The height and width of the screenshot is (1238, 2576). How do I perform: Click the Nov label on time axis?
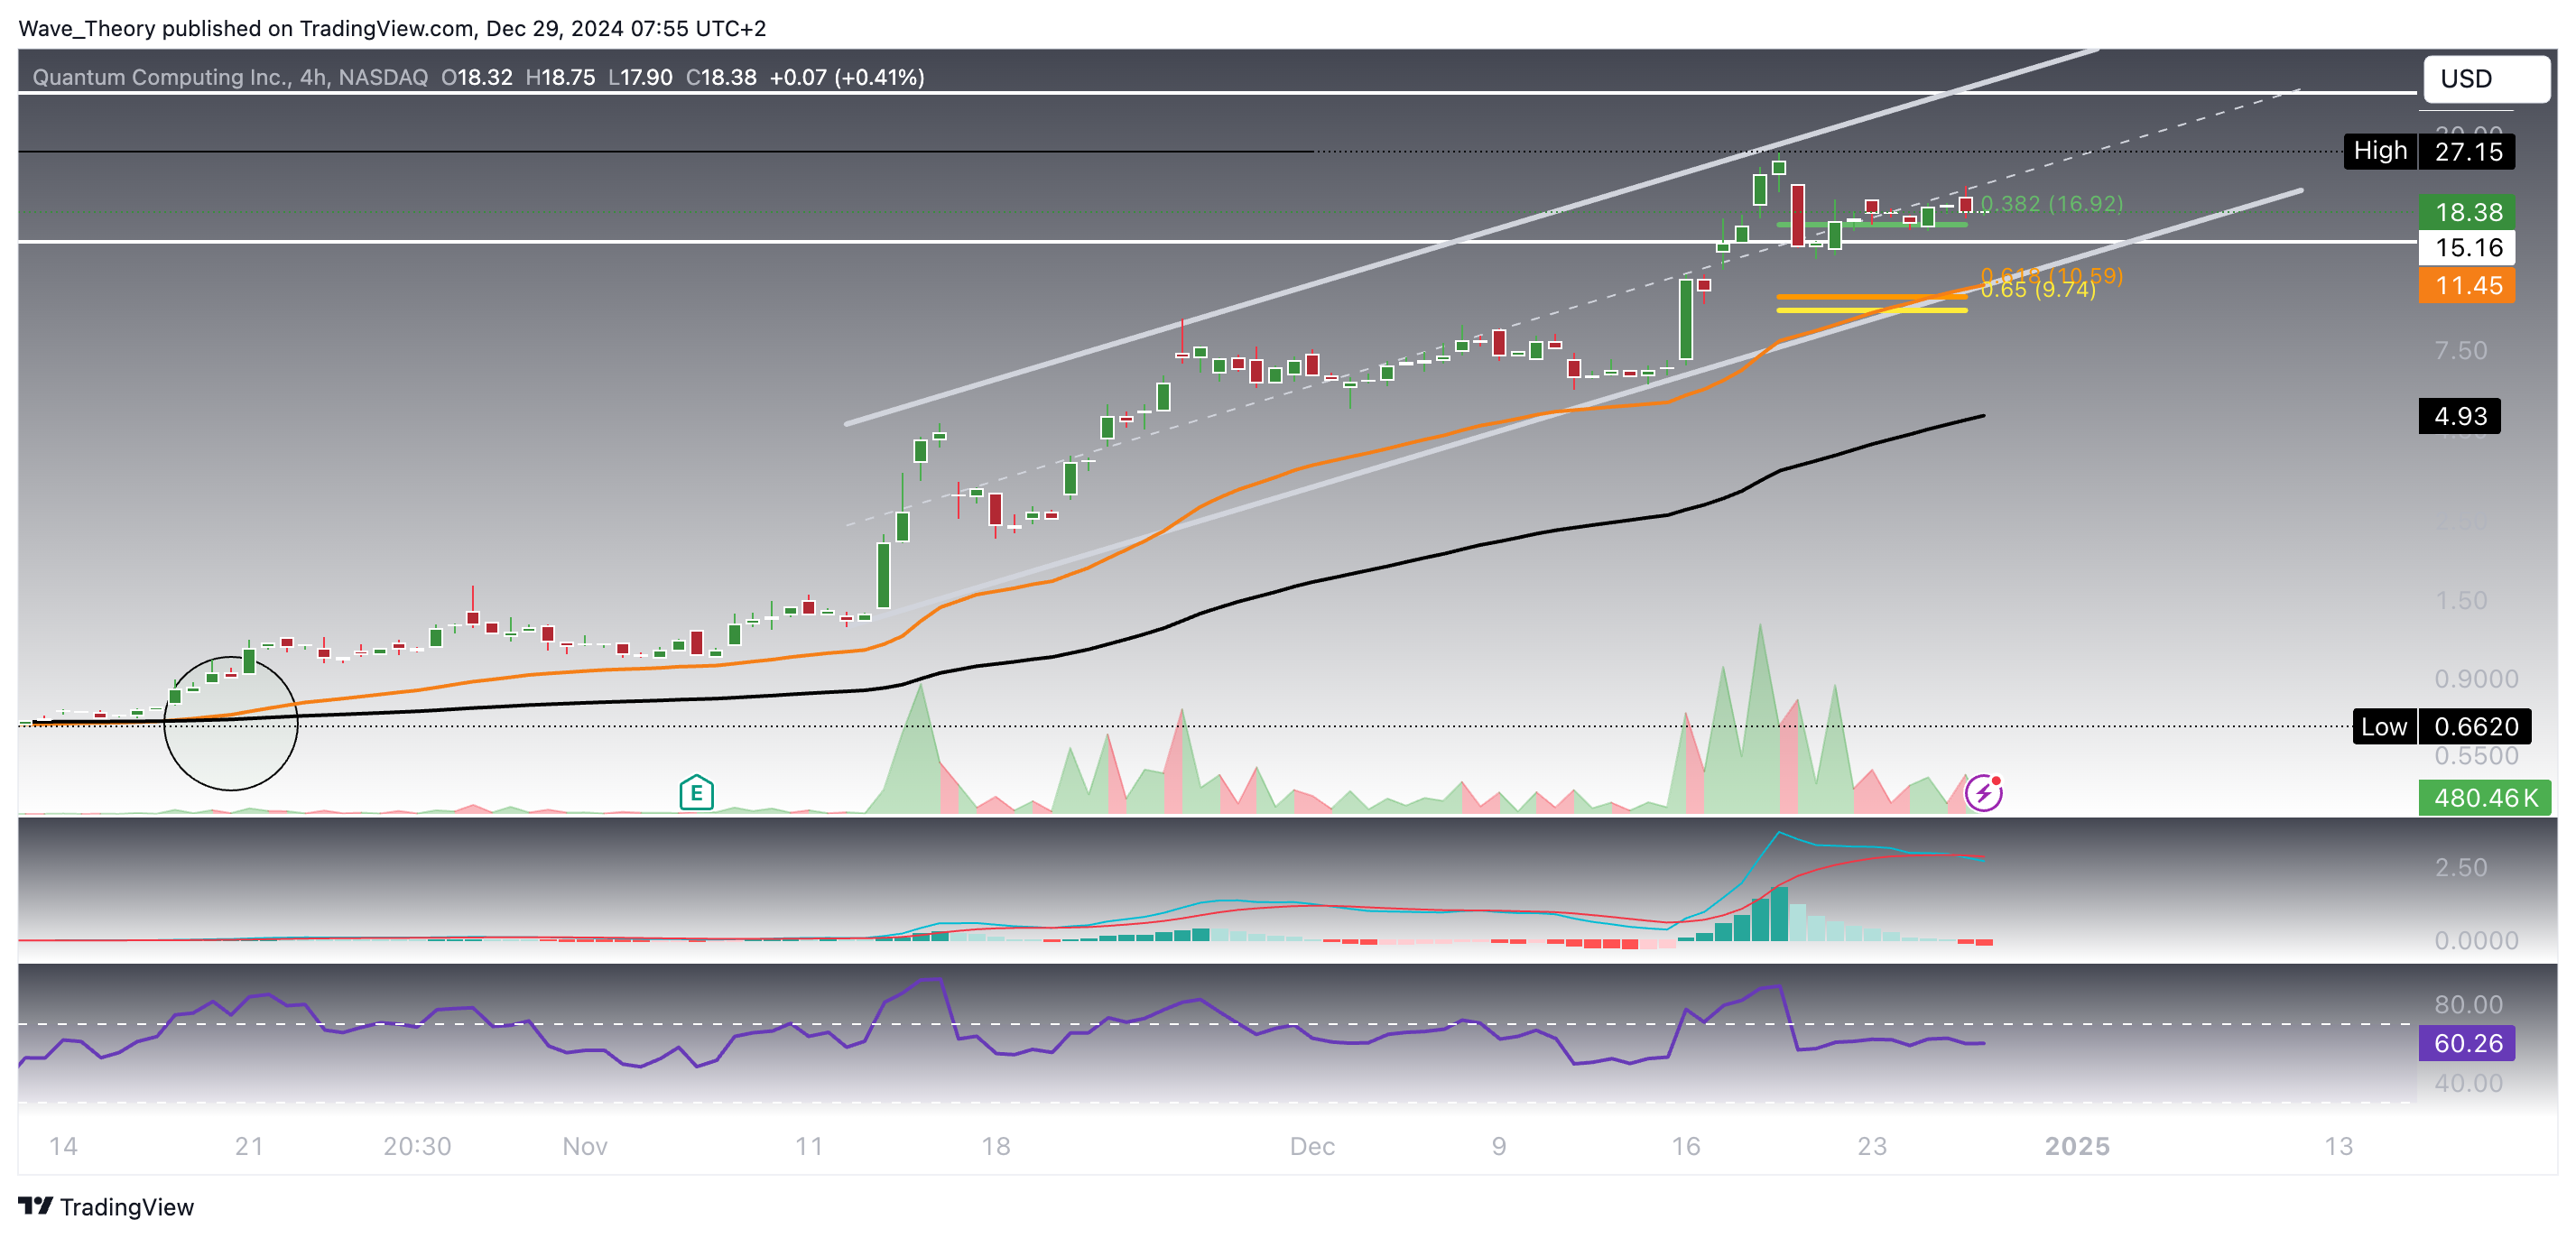[x=584, y=1146]
